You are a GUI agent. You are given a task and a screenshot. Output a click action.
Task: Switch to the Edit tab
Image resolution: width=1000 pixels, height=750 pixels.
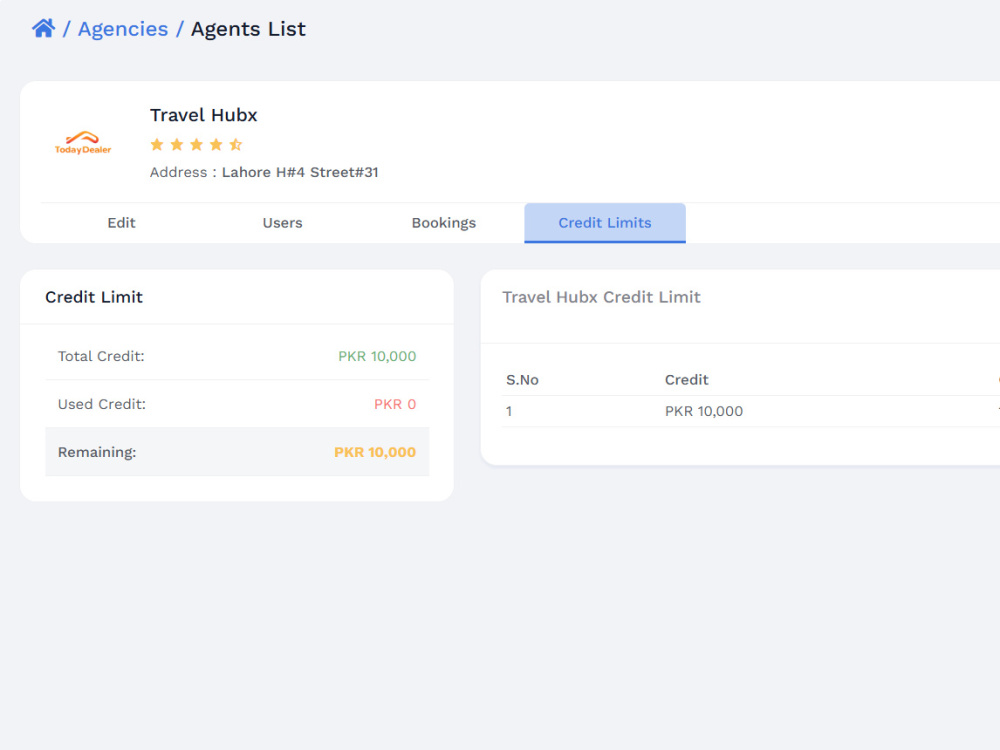(x=121, y=223)
